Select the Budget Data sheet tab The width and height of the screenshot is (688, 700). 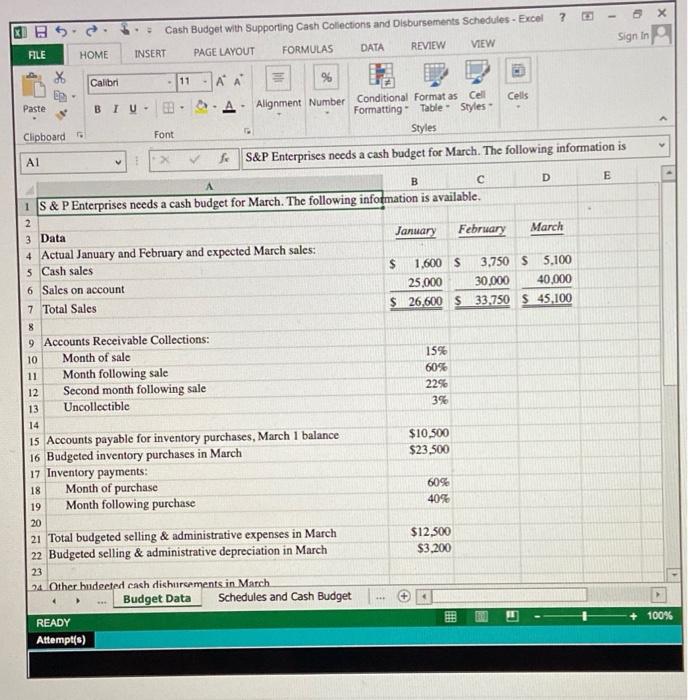[157, 599]
